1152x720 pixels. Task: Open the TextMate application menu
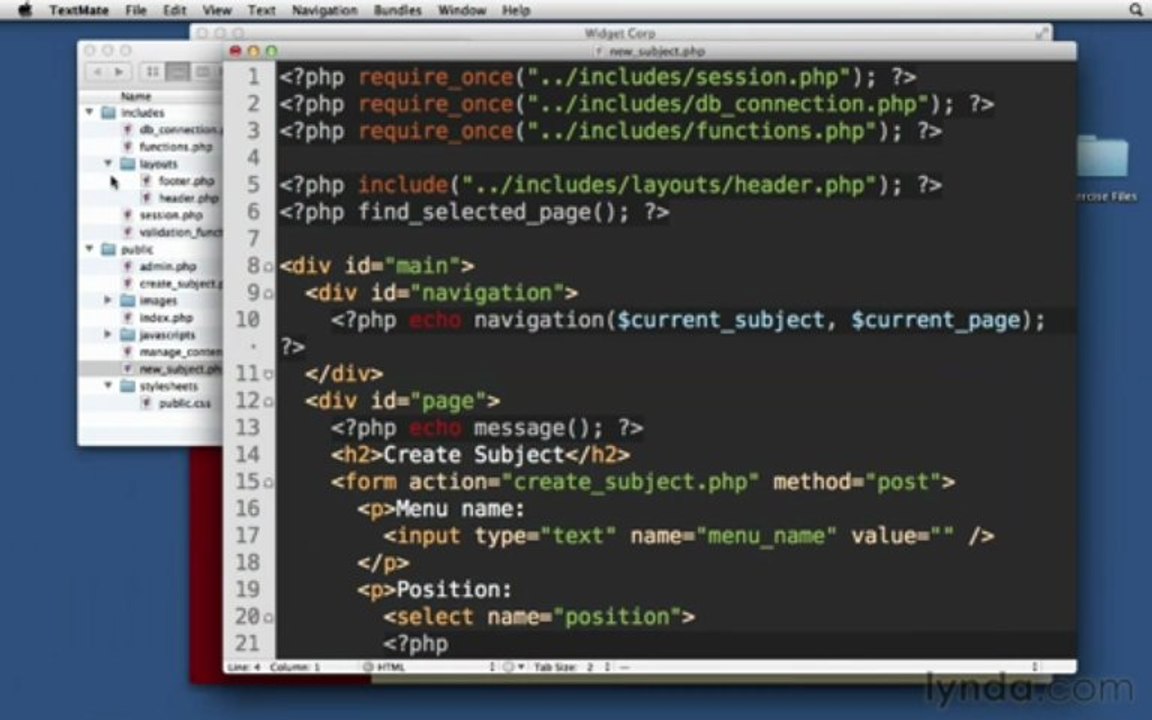click(x=79, y=10)
